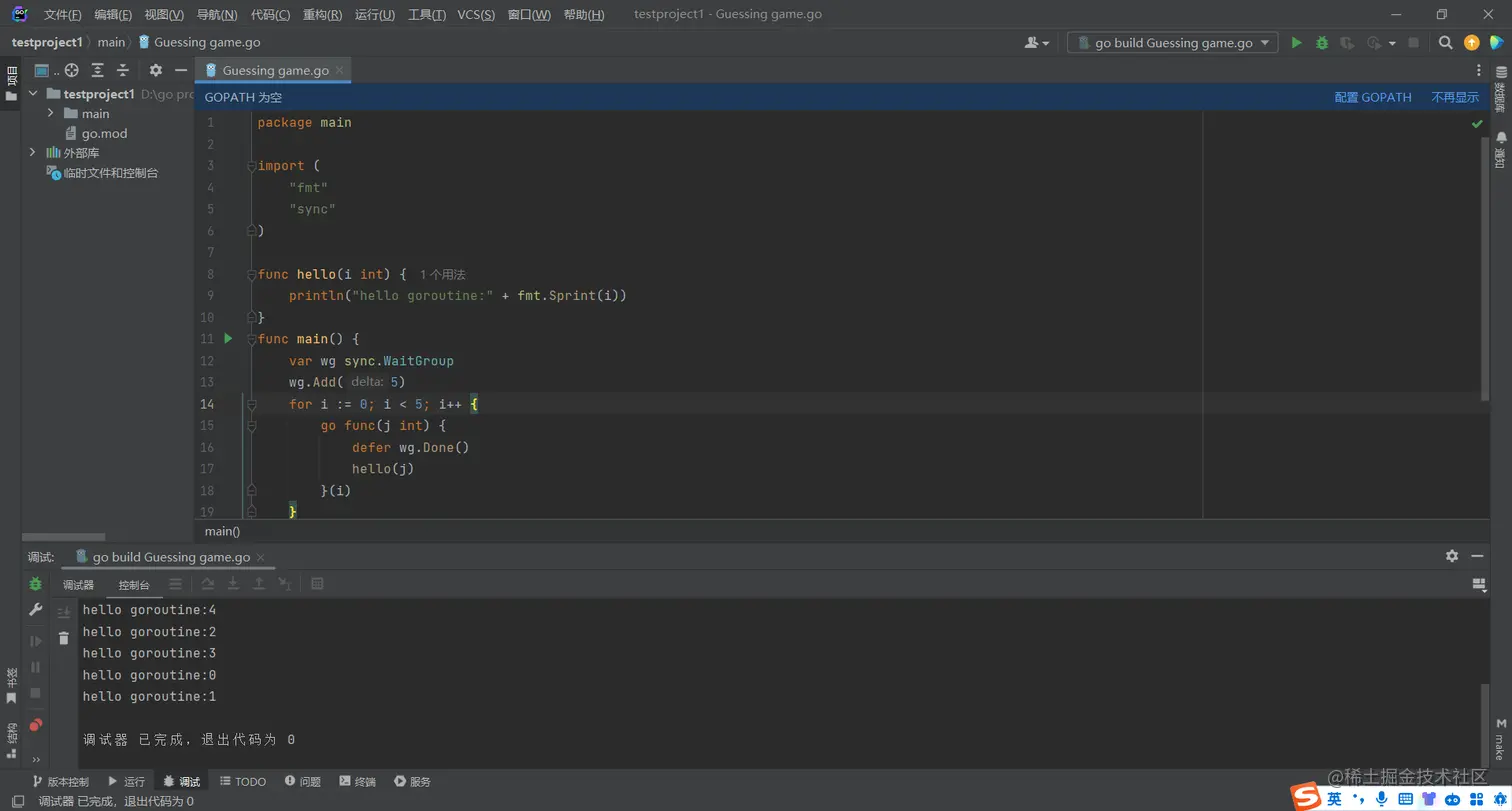Image resolution: width=1512 pixels, height=811 pixels.
Task: Open the 文件(F) menu
Action: (63, 15)
